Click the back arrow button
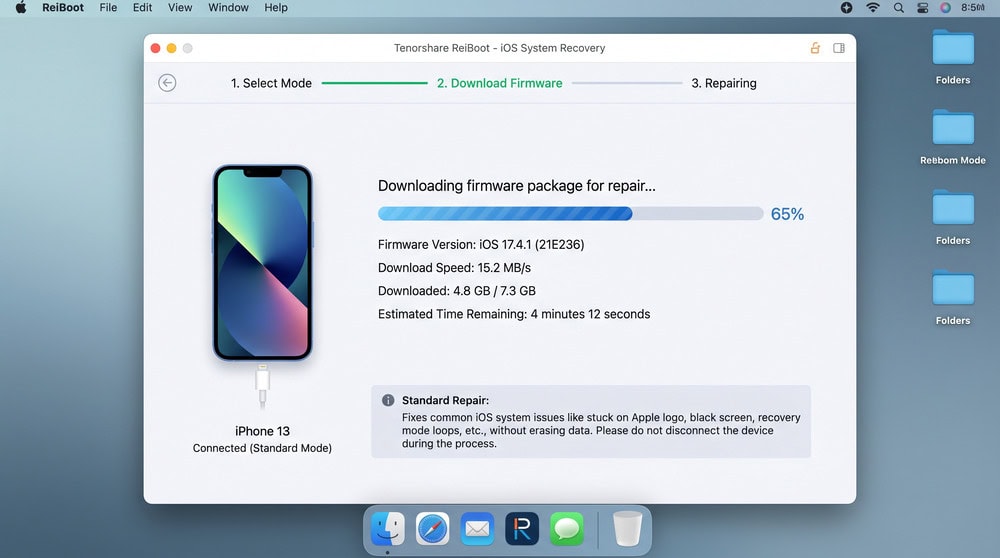The image size is (1000, 558). tap(167, 83)
